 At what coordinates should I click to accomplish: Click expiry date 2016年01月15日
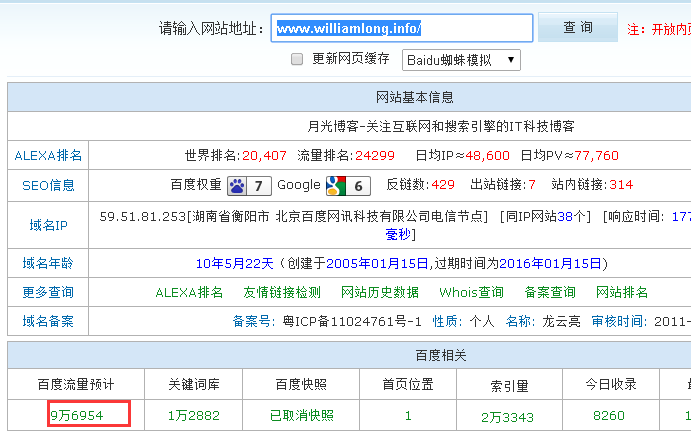(550, 264)
